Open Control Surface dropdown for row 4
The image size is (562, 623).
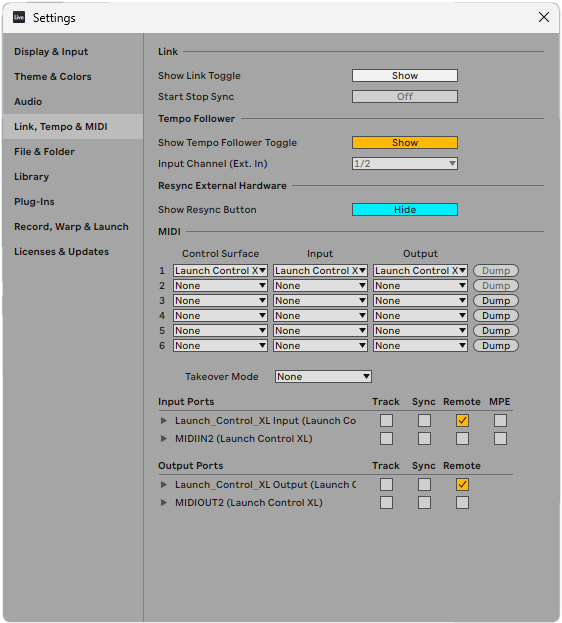pos(220,316)
